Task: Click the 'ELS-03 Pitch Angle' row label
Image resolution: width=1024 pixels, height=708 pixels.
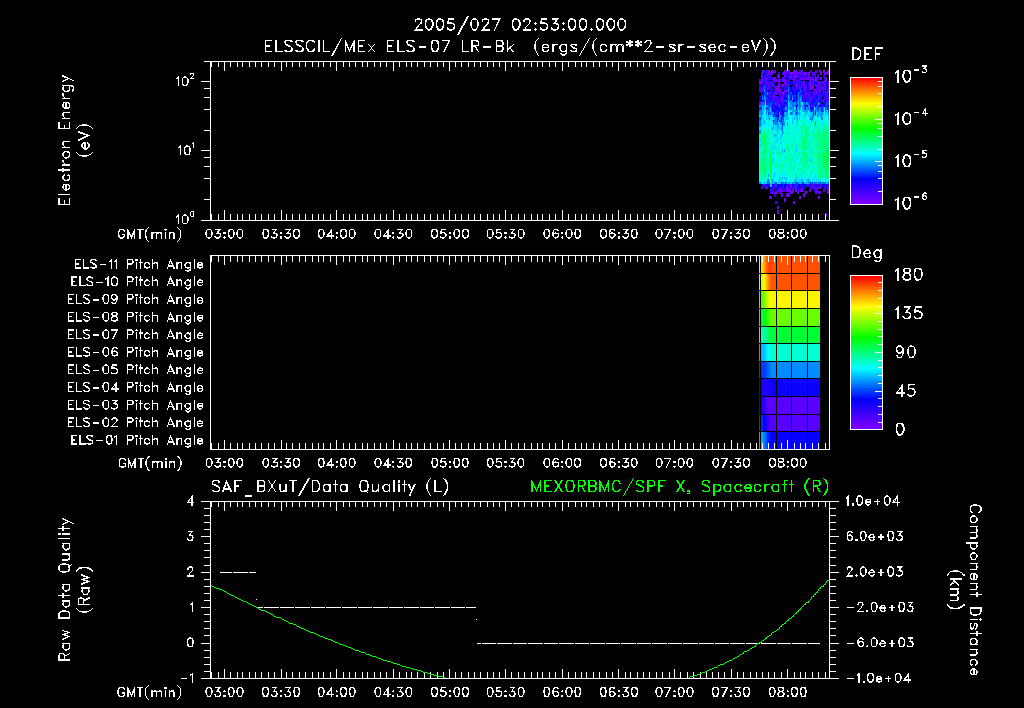Action: [135, 405]
